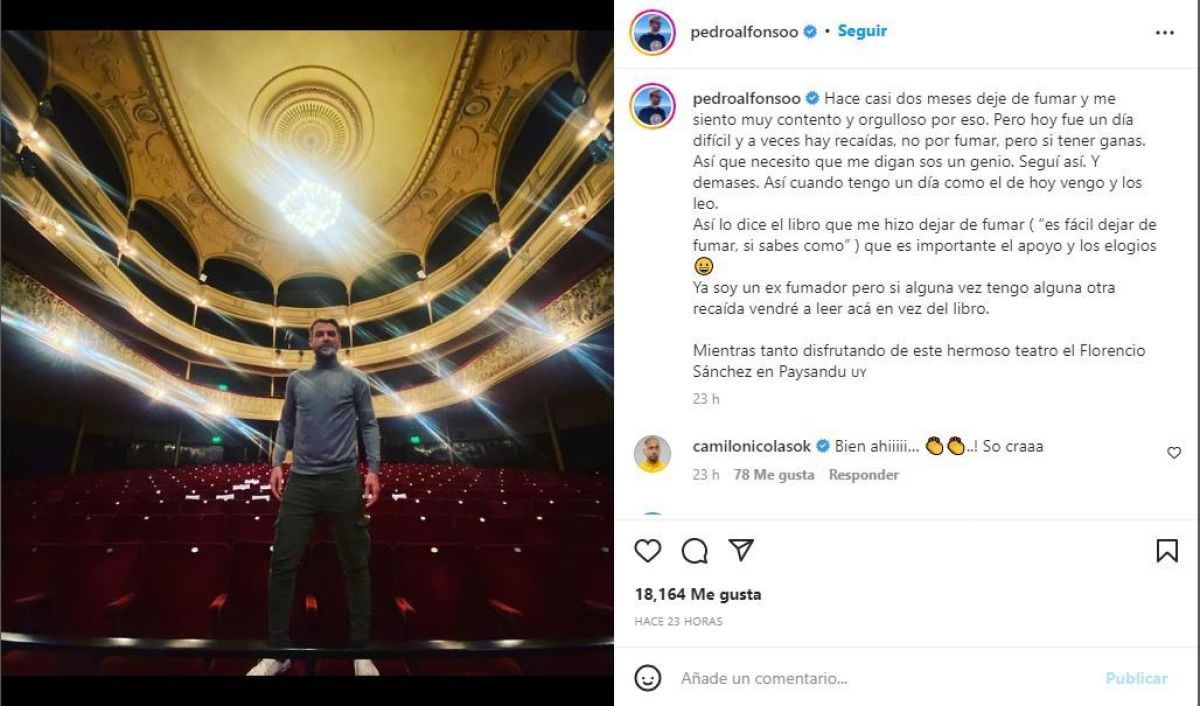Click the header profile picture of pedroalfonsoo
Image resolution: width=1200 pixels, height=706 pixels.
point(652,32)
